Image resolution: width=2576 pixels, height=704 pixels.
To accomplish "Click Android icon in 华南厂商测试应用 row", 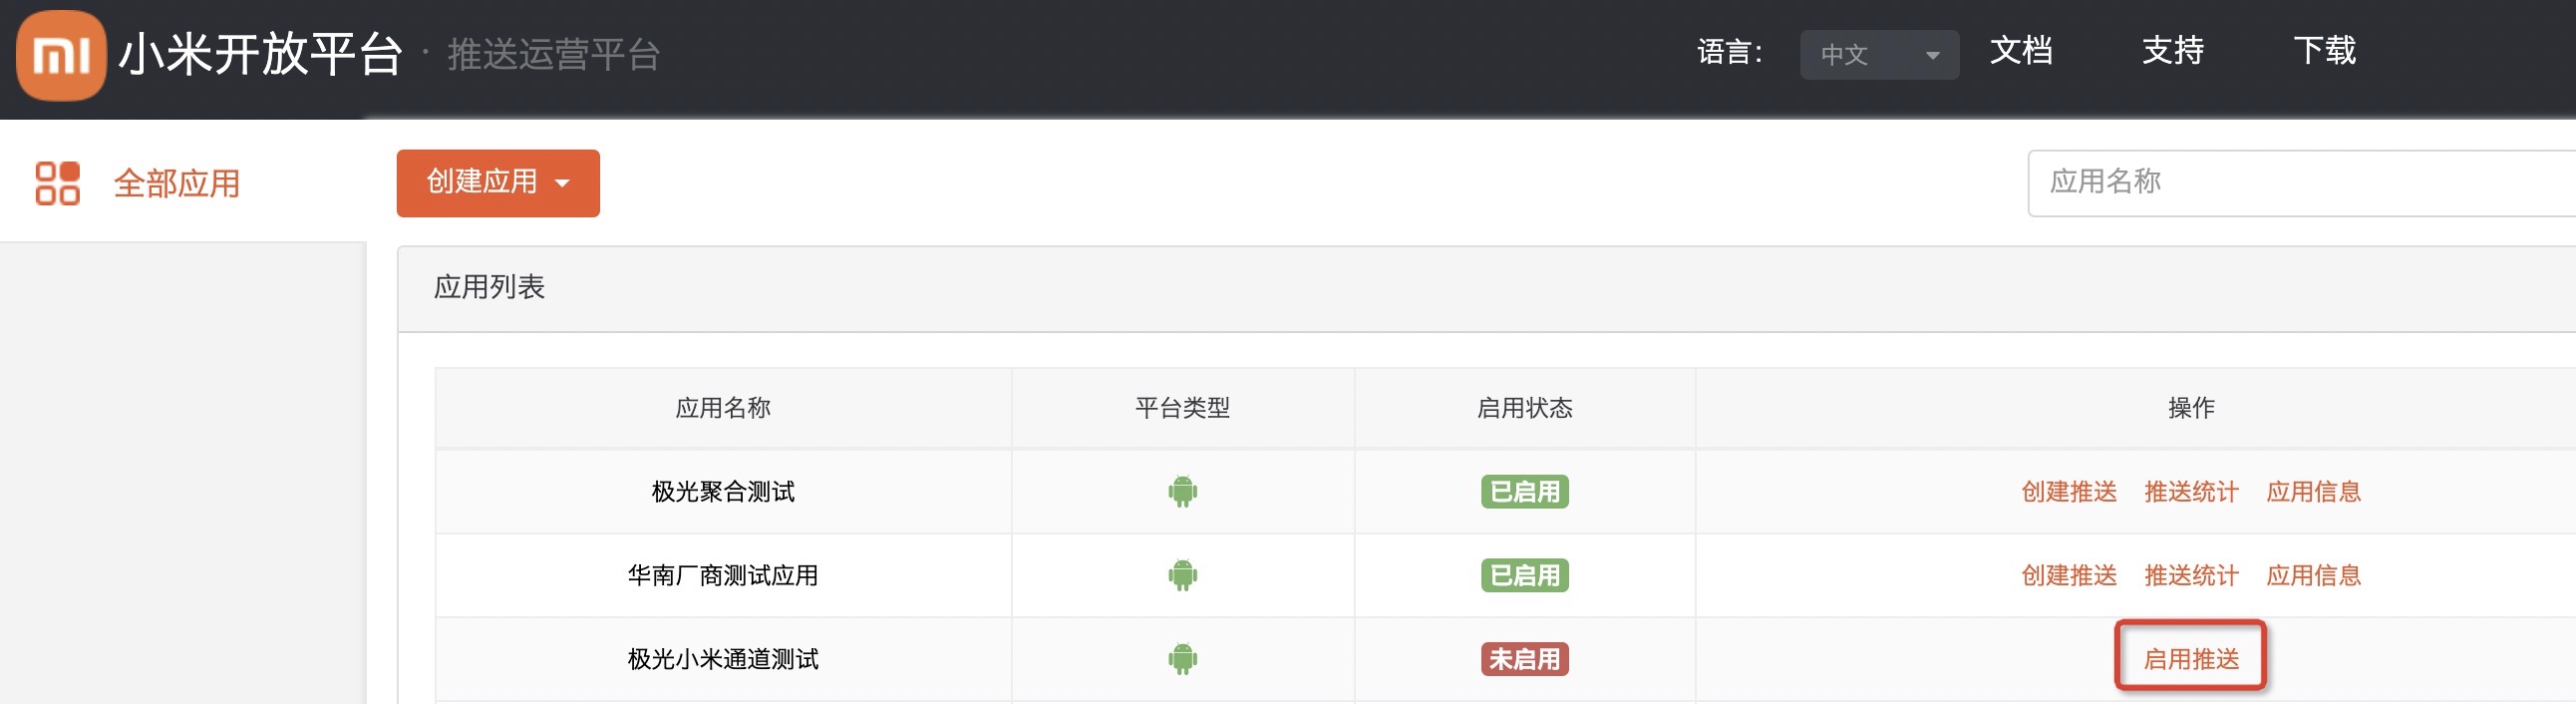I will [1182, 575].
